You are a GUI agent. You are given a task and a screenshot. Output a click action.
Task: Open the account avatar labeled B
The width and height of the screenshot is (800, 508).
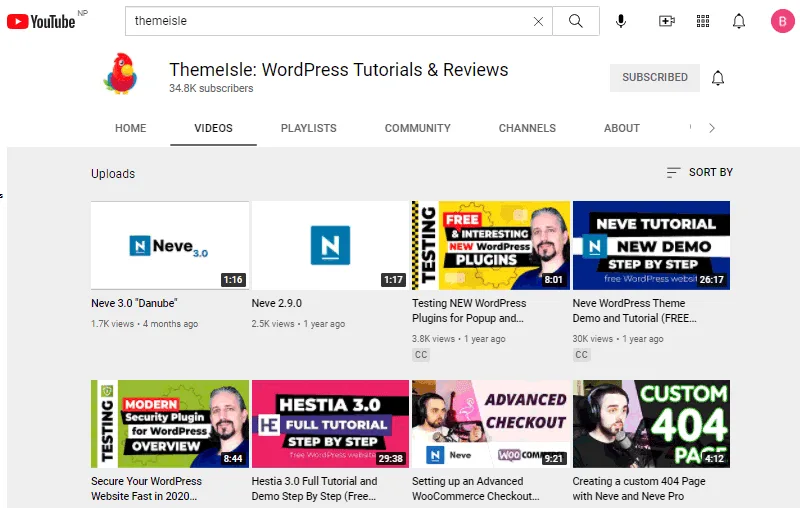click(x=782, y=21)
